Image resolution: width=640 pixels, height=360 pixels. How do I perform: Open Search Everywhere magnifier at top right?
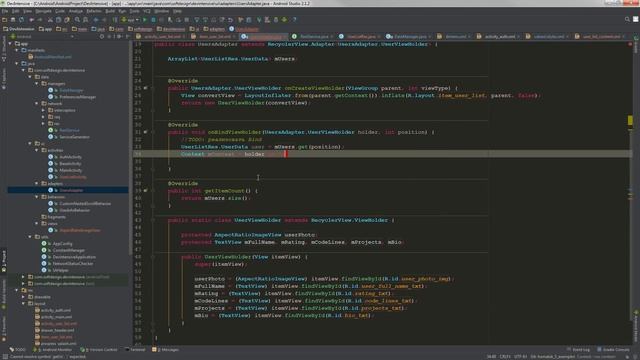tap(627, 20)
